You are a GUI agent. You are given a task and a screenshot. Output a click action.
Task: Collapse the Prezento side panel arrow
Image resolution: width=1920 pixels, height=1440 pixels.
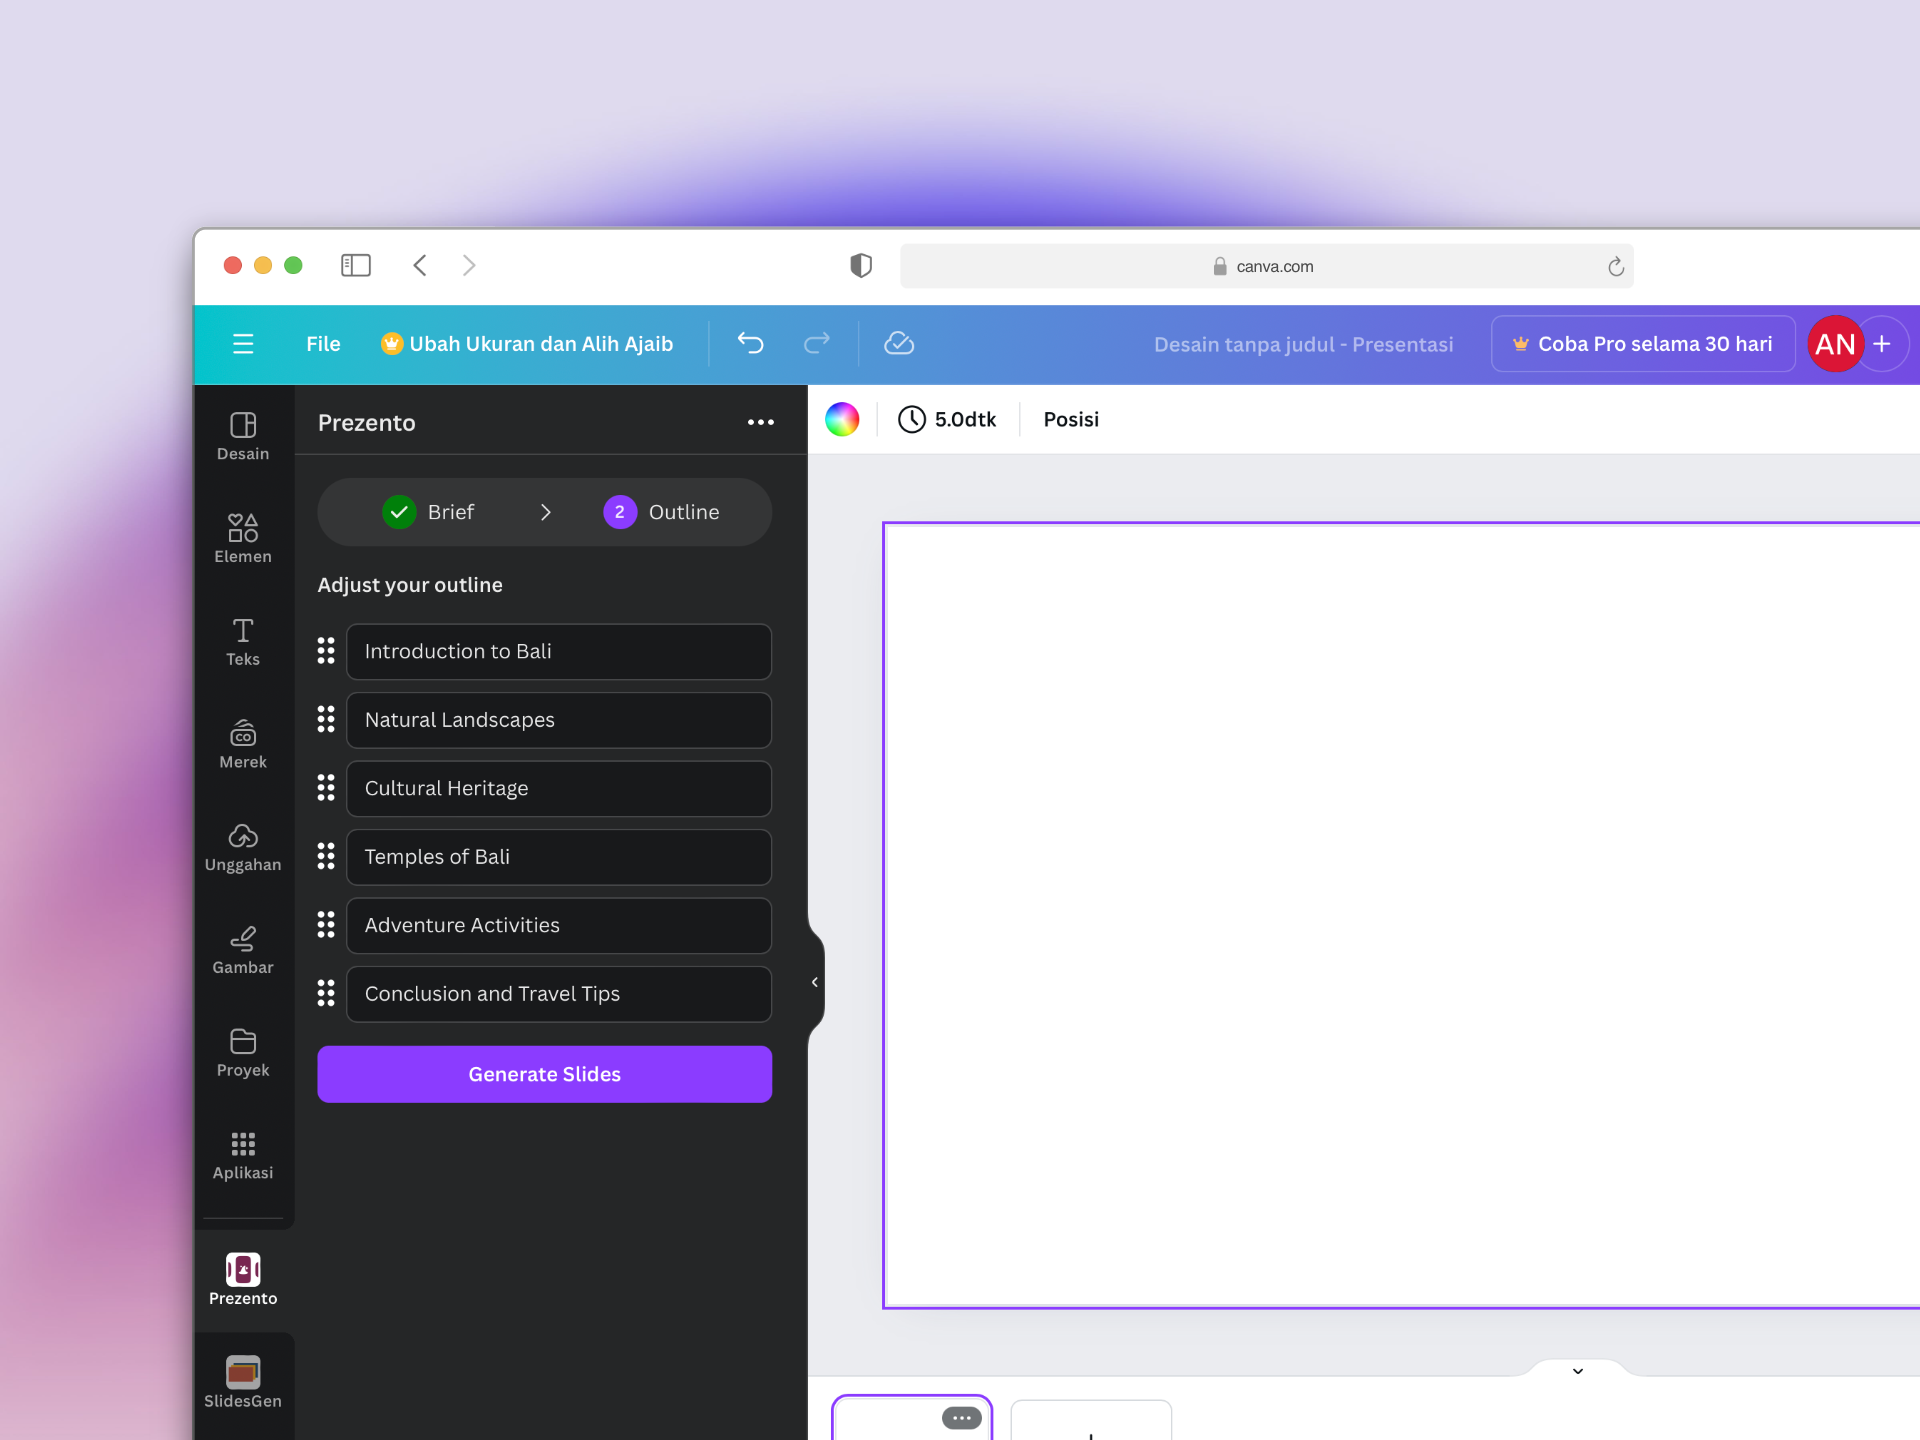pos(815,982)
